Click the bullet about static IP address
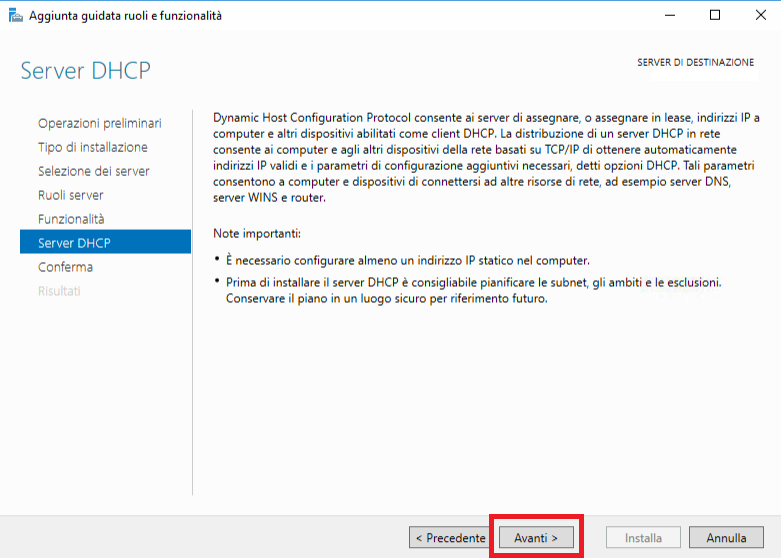 click(407, 261)
